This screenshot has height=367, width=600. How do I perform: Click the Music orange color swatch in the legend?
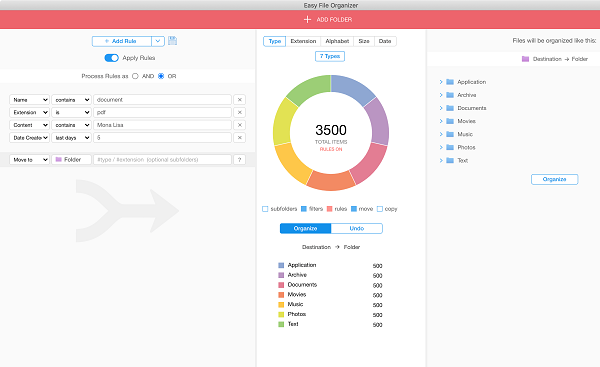coord(281,305)
